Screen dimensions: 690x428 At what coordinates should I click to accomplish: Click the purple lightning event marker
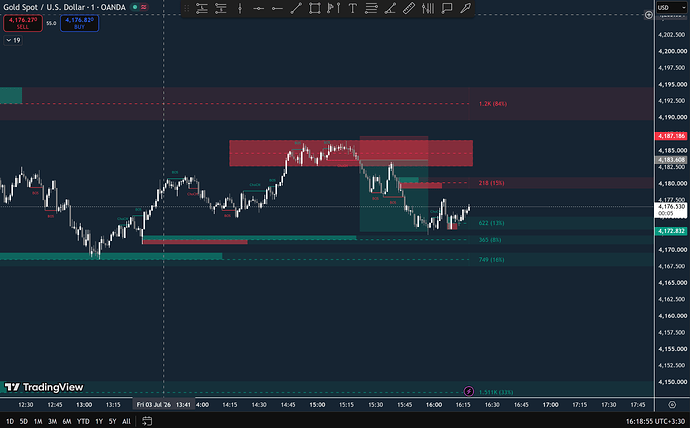(x=469, y=391)
